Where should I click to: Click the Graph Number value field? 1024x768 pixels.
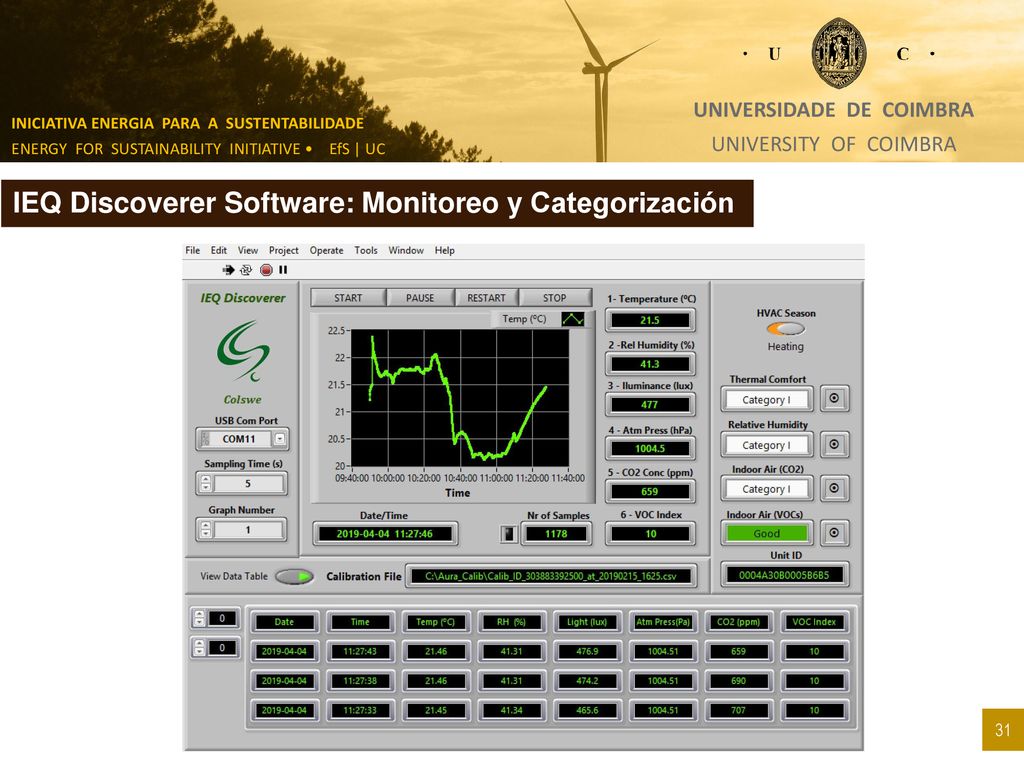tap(248, 530)
